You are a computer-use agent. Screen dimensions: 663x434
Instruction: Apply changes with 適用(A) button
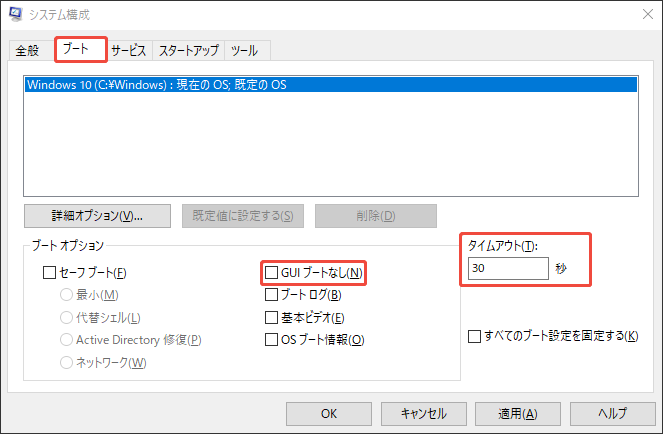518,414
